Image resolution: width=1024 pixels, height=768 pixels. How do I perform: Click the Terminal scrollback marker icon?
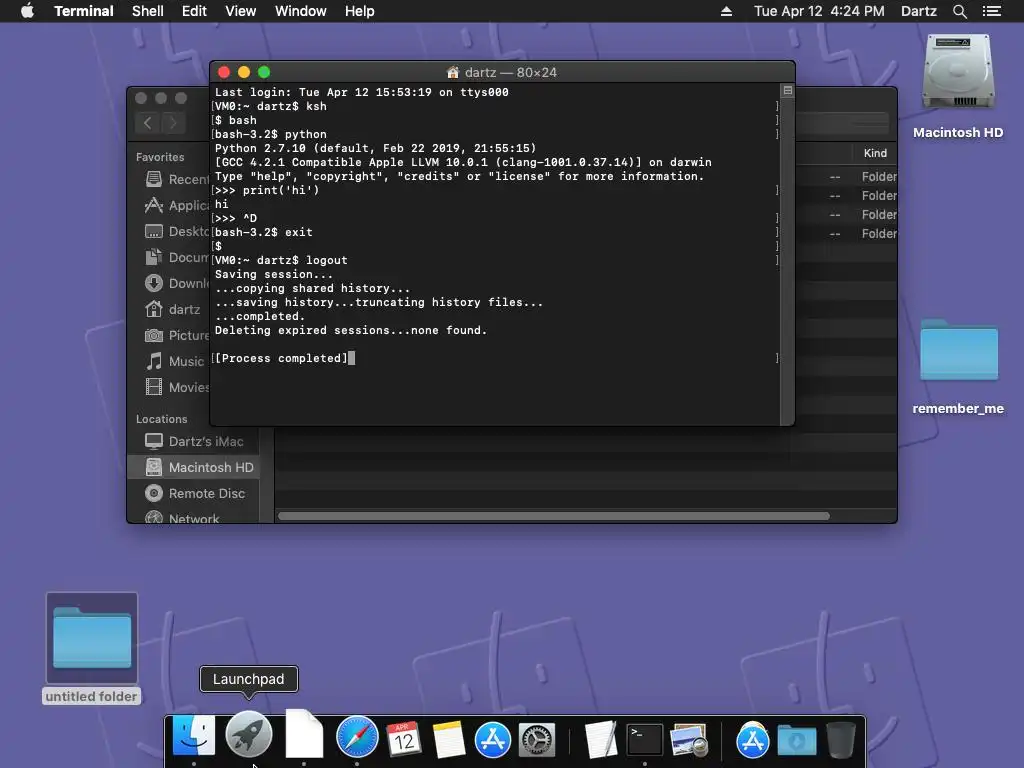coord(788,91)
